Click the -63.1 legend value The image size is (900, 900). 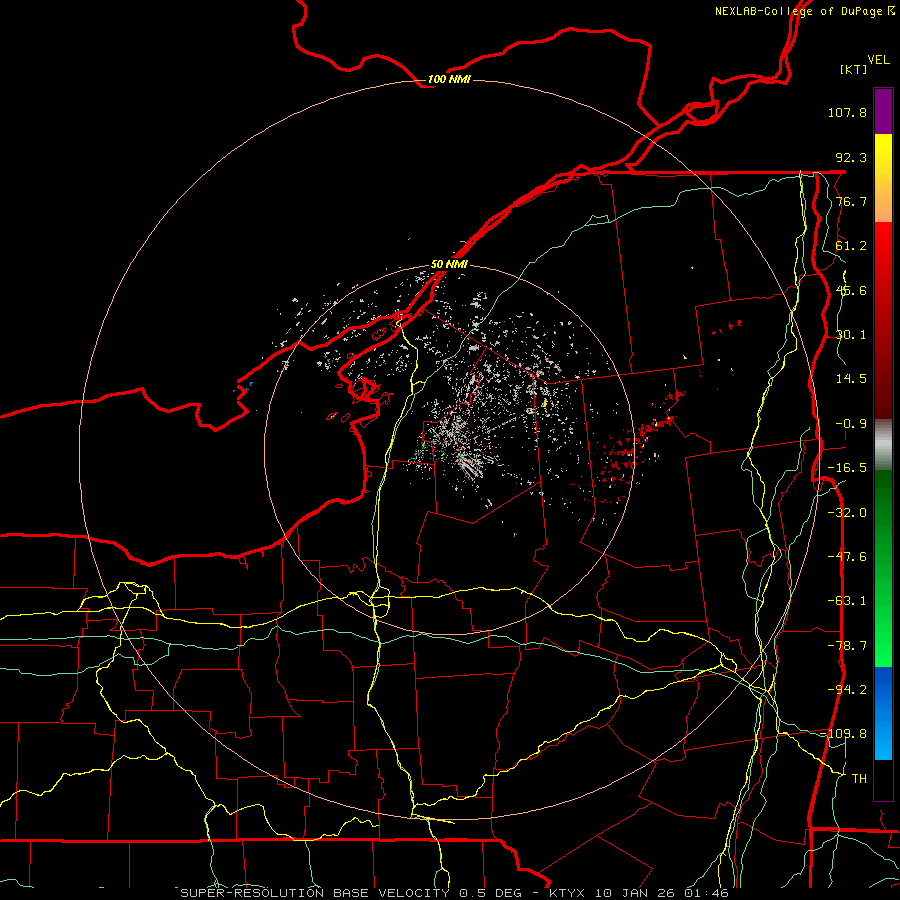(847, 601)
